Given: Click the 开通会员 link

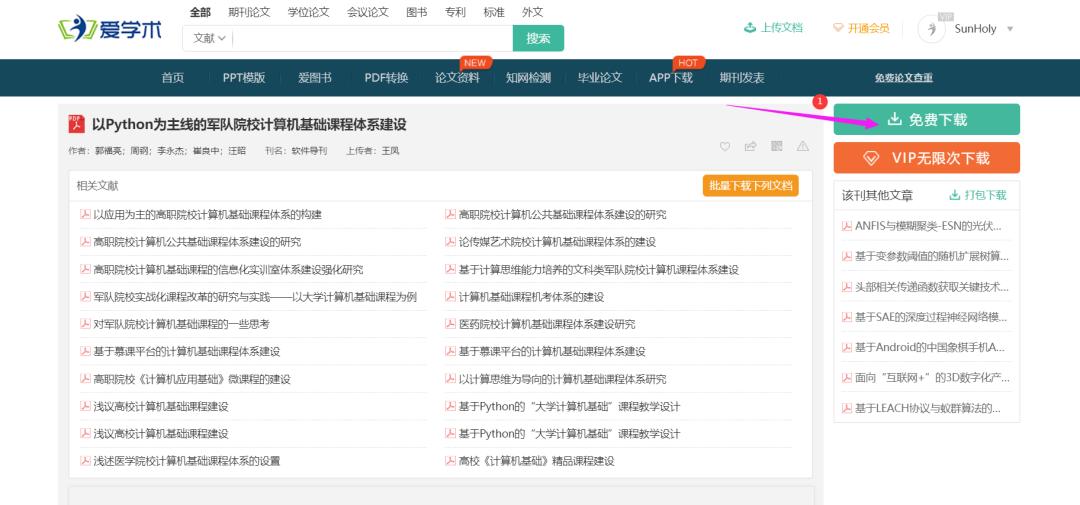Looking at the screenshot, I should pos(861,28).
